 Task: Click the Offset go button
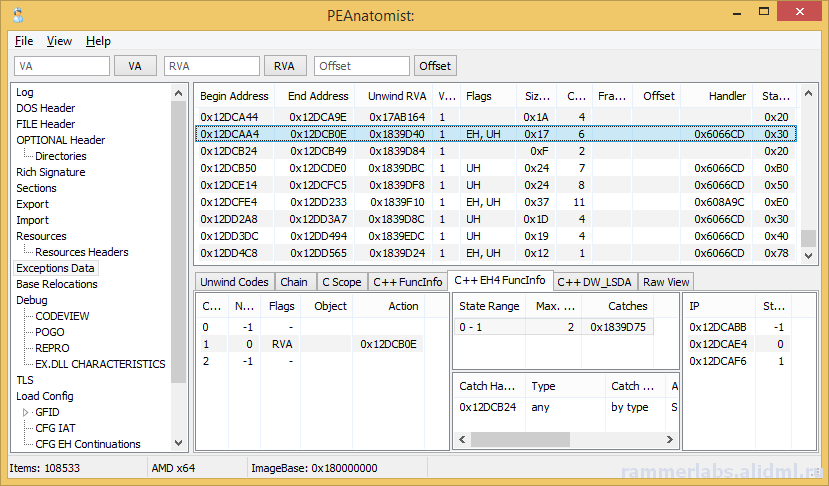[435, 66]
